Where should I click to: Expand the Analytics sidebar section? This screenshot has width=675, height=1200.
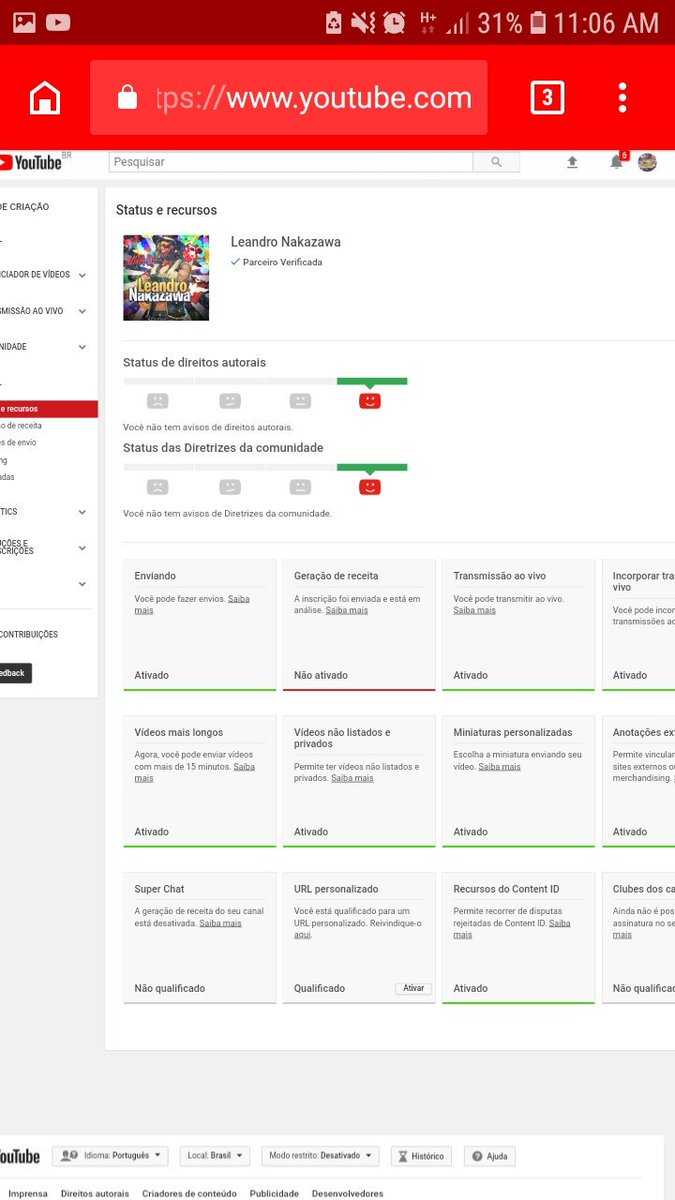(82, 512)
